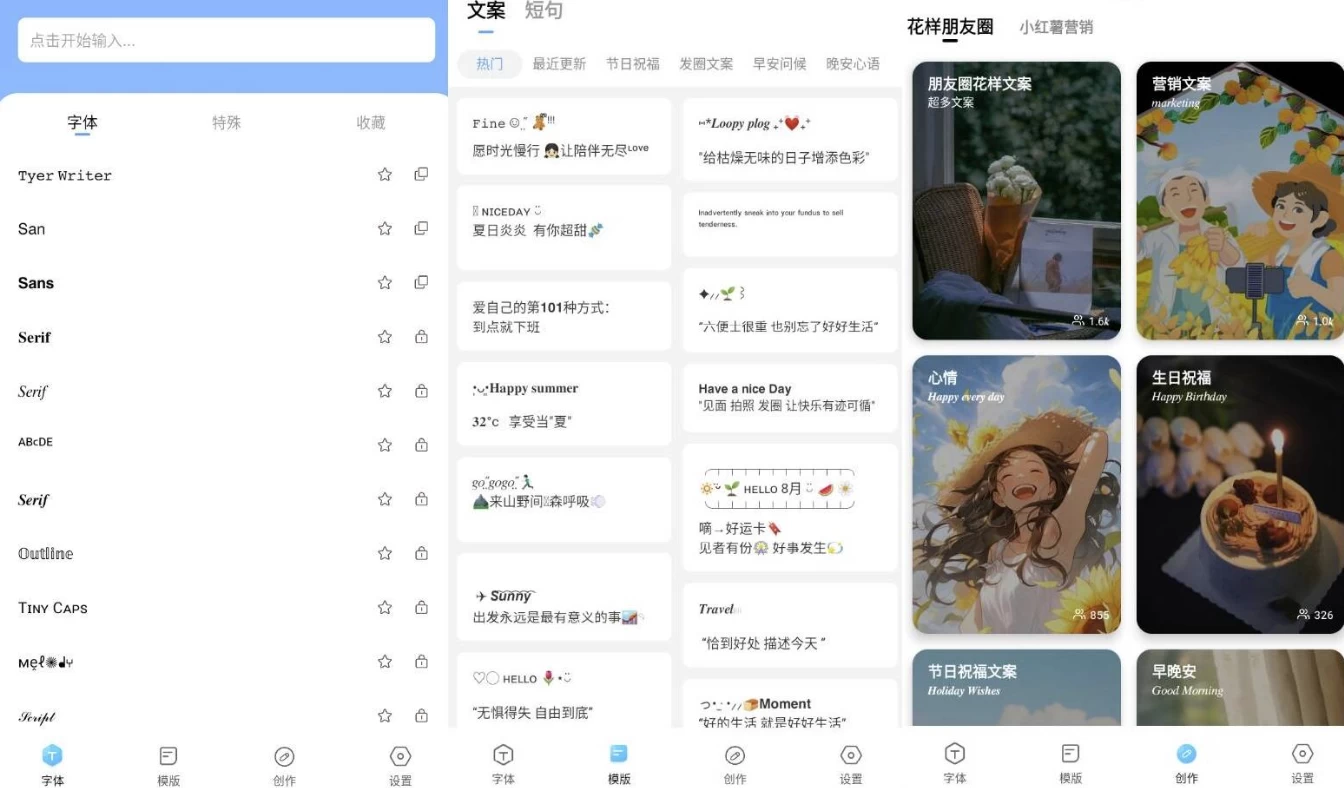Choose the 最近更新 filter

[x=559, y=64]
